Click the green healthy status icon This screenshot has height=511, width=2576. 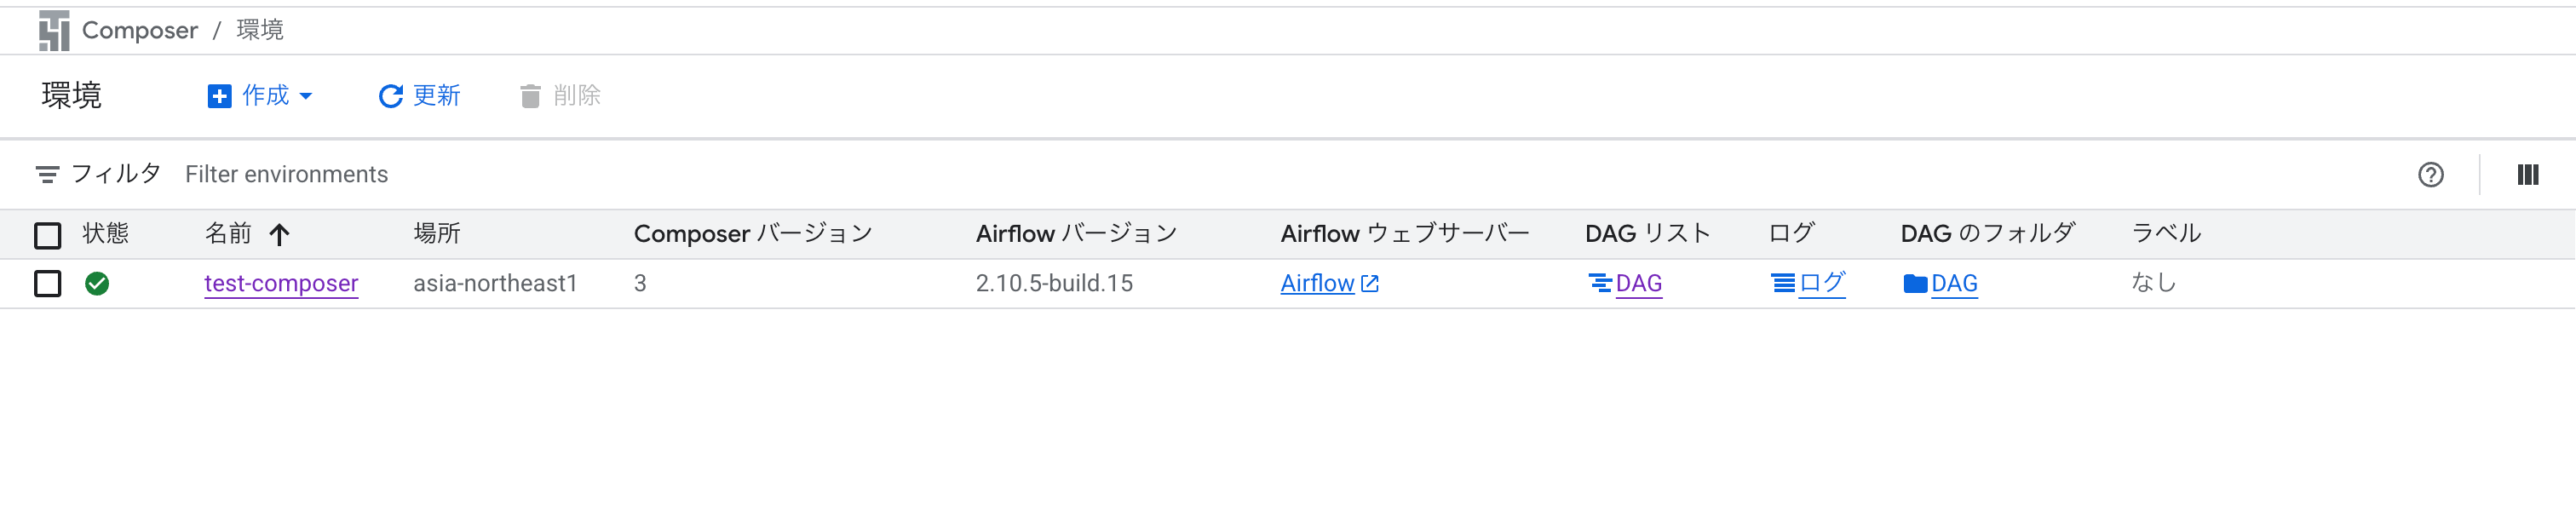pyautogui.click(x=97, y=284)
